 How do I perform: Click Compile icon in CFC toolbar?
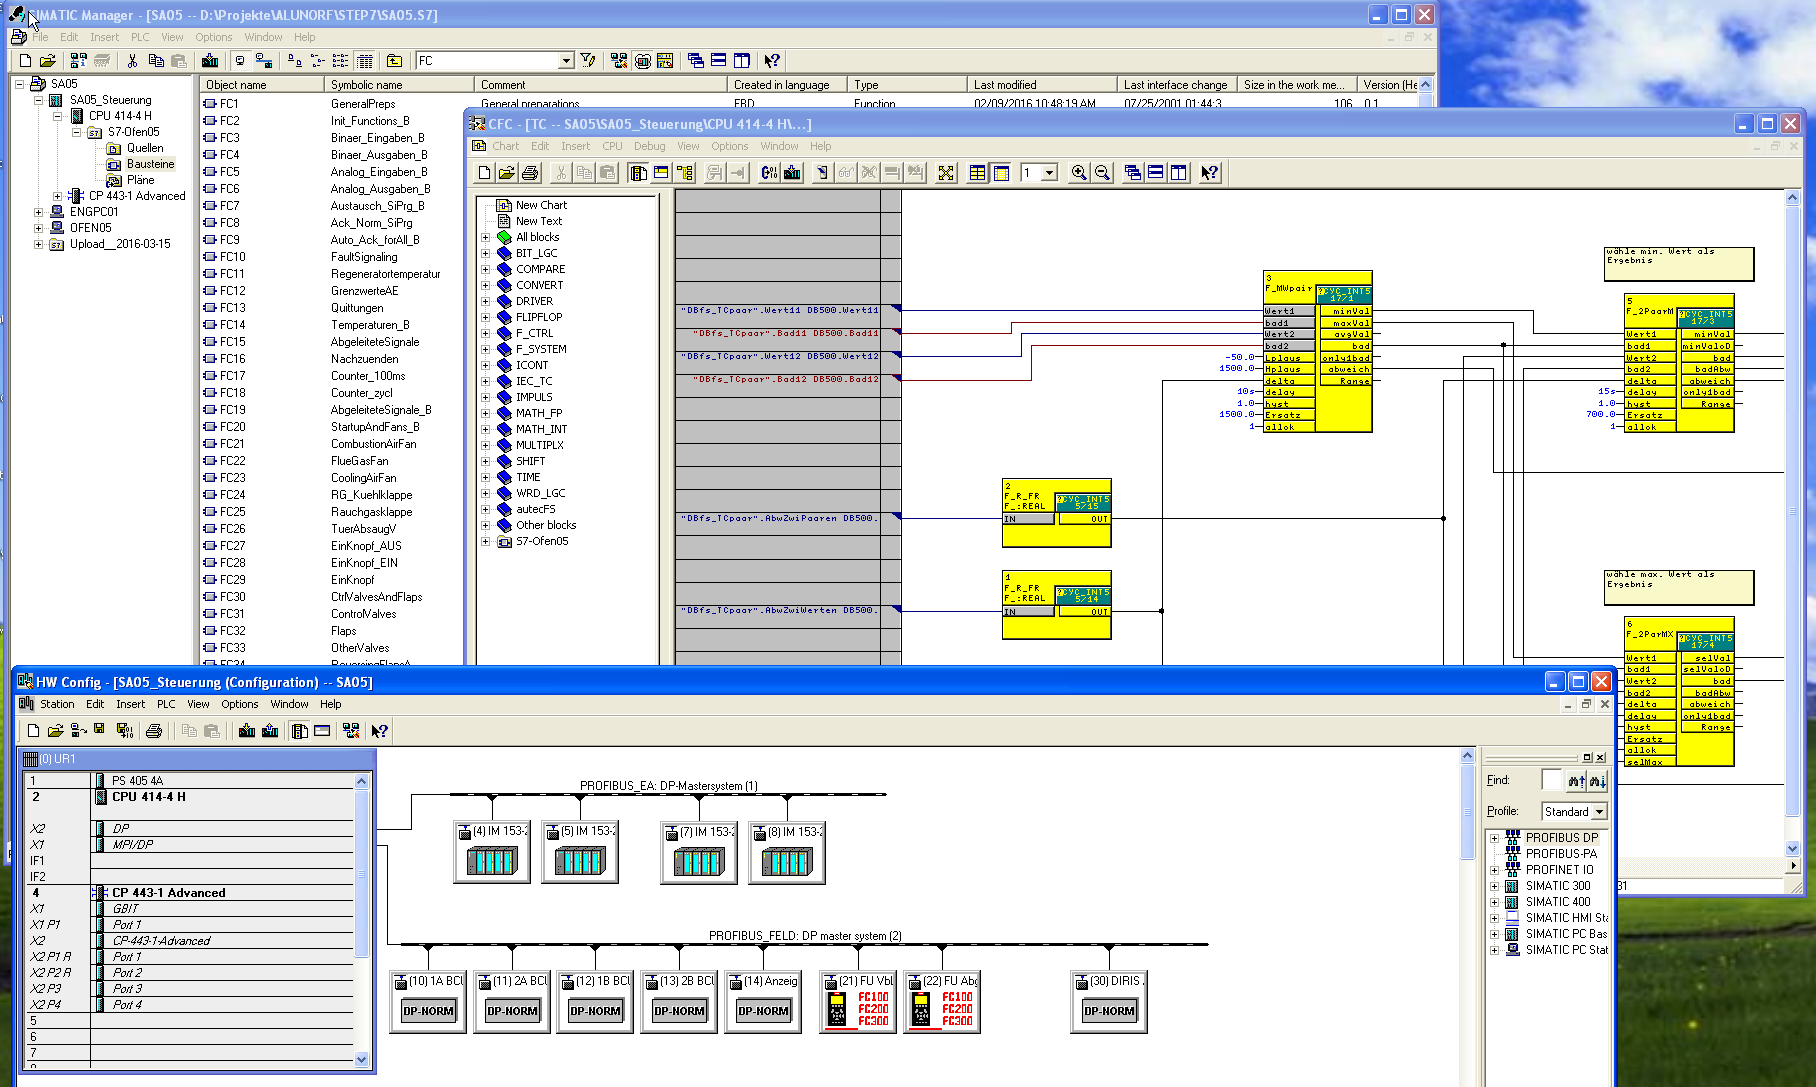(x=769, y=173)
